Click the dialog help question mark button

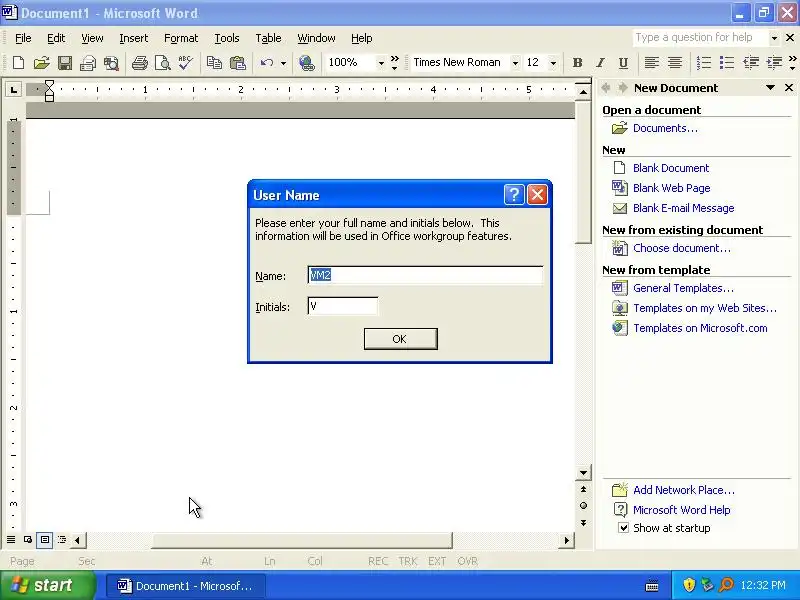click(x=514, y=194)
